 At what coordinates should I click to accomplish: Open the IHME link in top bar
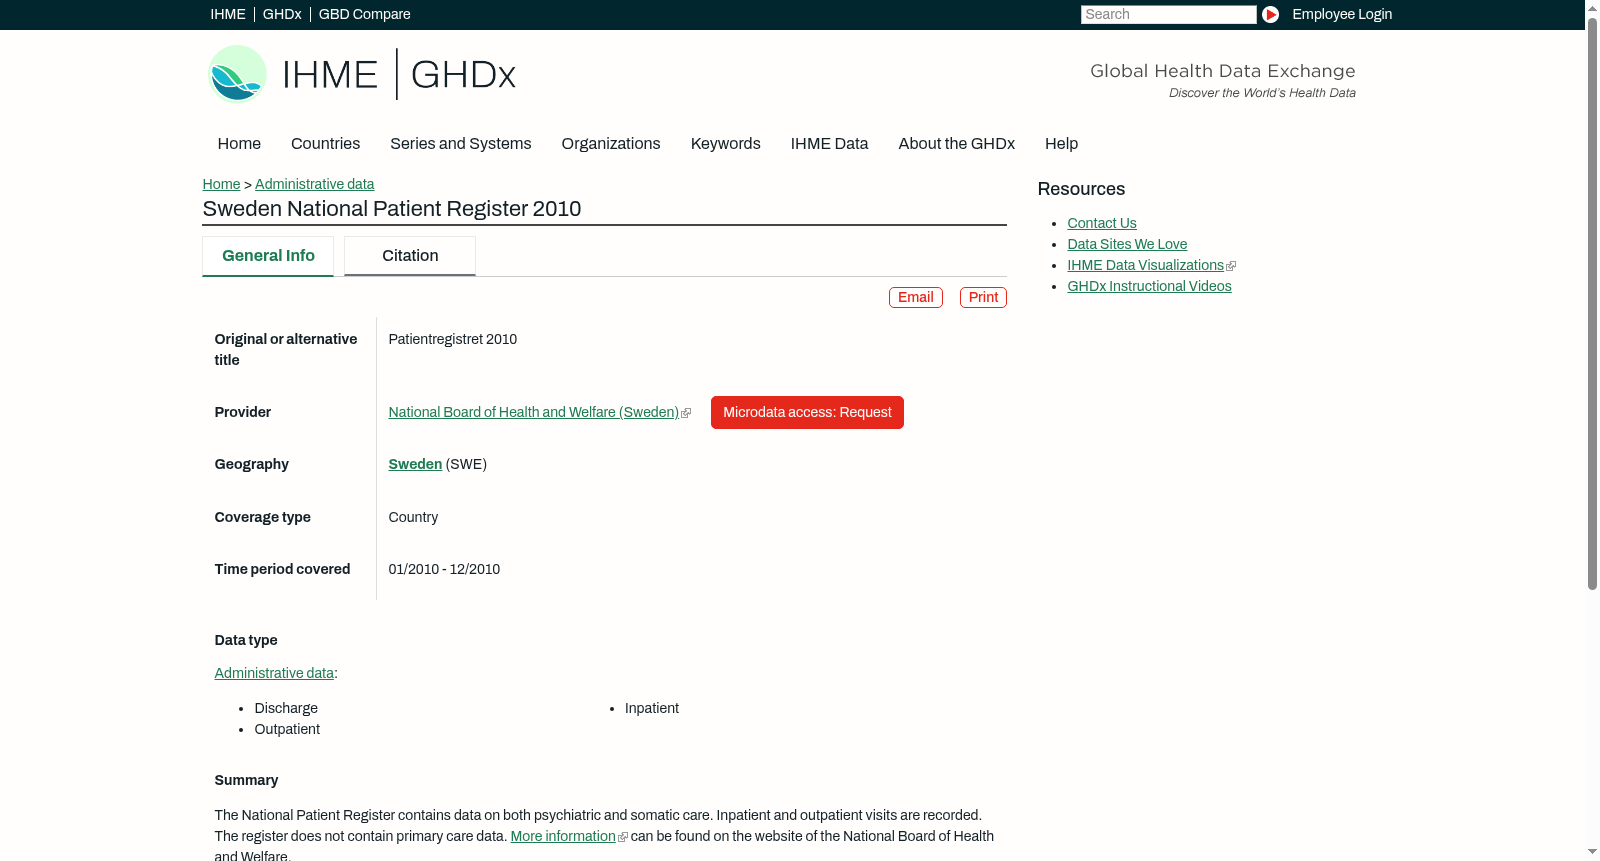coord(228,14)
